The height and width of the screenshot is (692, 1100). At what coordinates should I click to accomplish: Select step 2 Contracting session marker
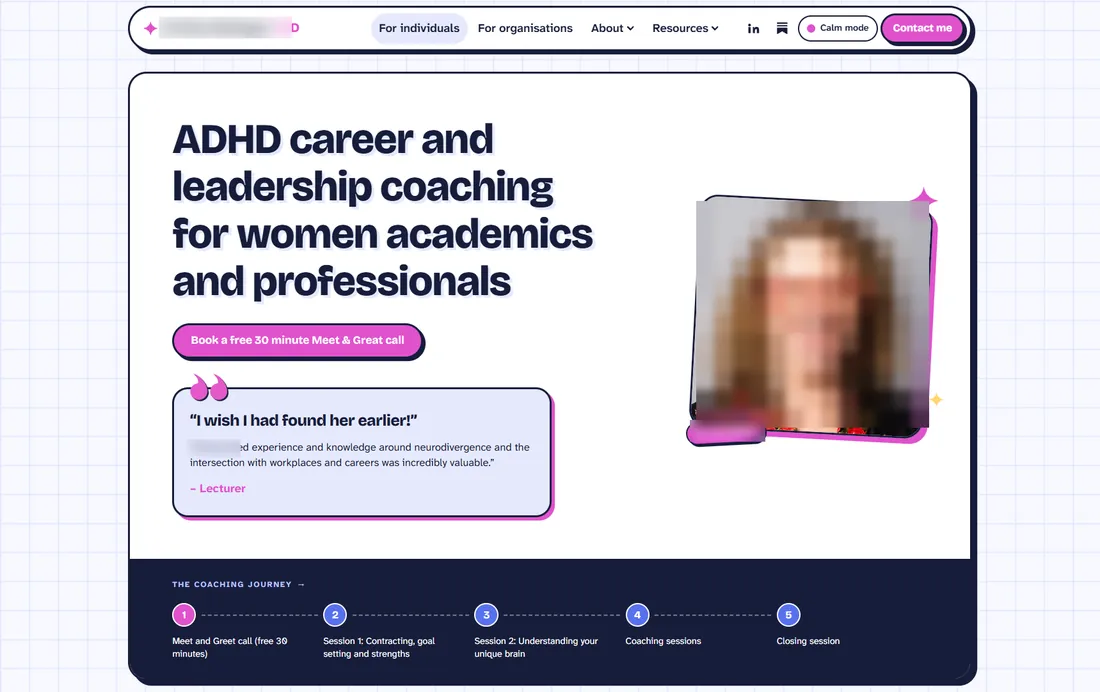pyautogui.click(x=335, y=615)
